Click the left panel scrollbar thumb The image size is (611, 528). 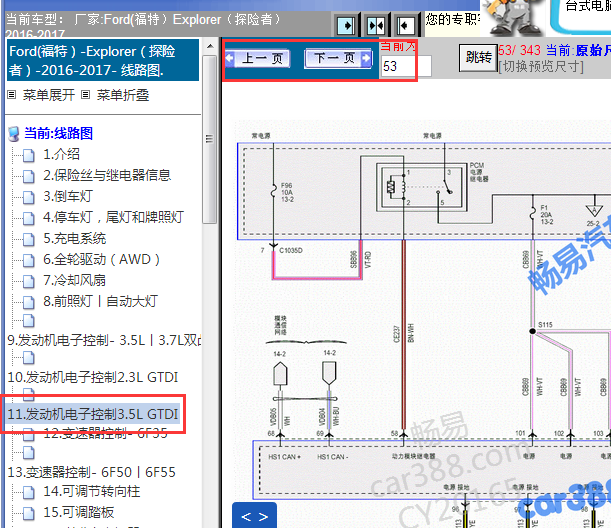tap(210, 139)
